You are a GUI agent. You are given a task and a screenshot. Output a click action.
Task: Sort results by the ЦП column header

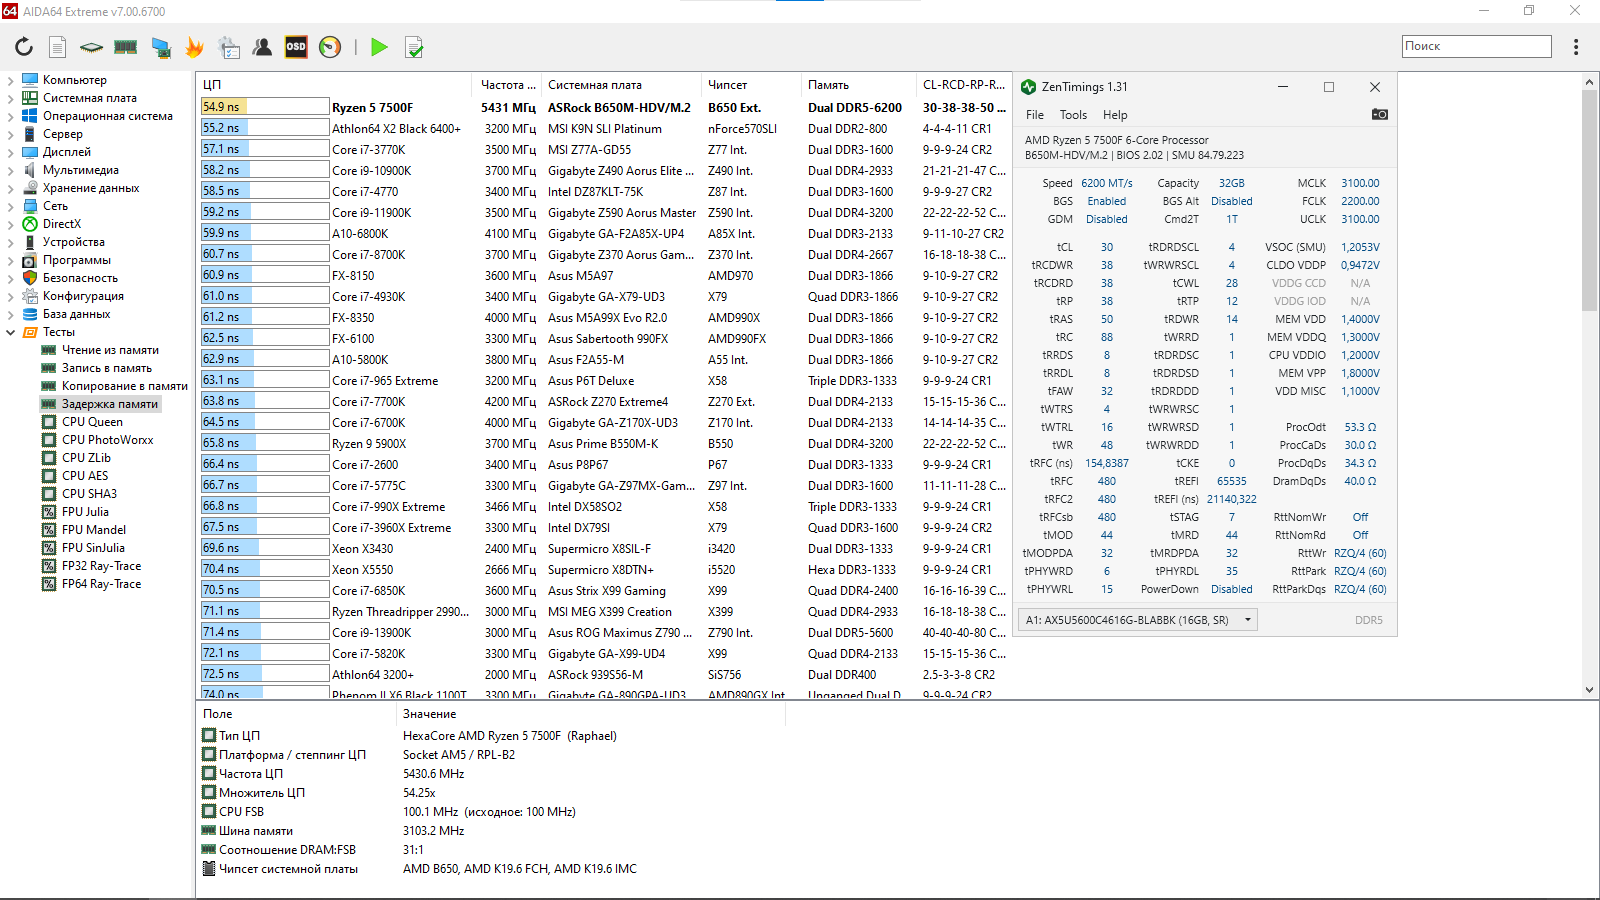(334, 85)
